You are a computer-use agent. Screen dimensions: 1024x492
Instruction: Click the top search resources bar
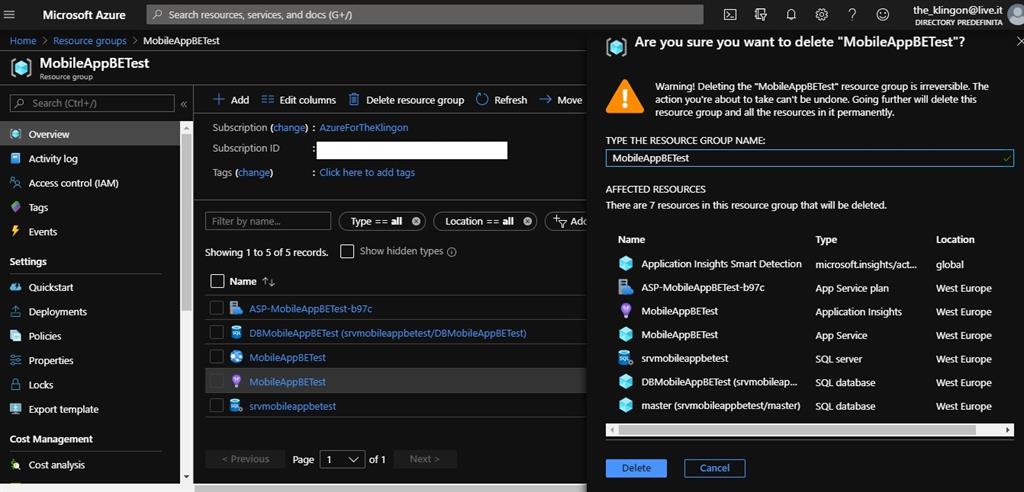(x=424, y=14)
